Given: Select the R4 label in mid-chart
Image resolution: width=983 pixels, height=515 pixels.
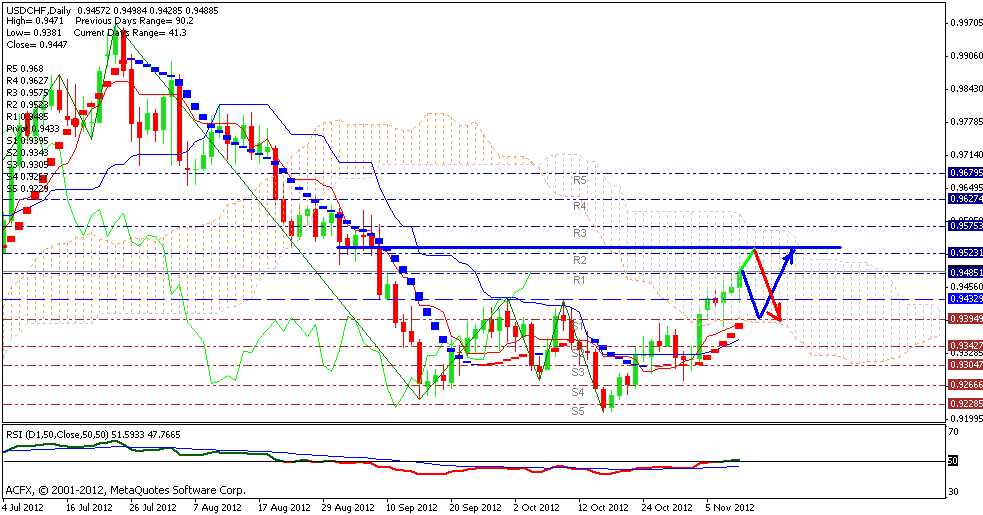Looking at the screenshot, I should (x=579, y=207).
